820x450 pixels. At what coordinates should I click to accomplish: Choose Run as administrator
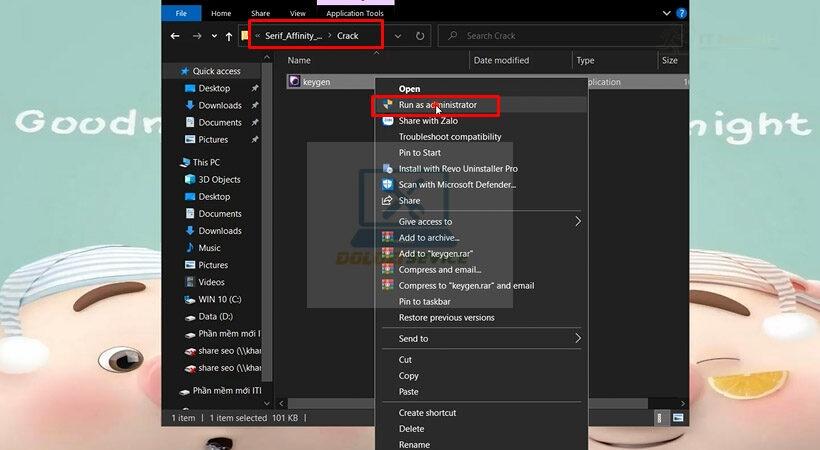click(437, 105)
